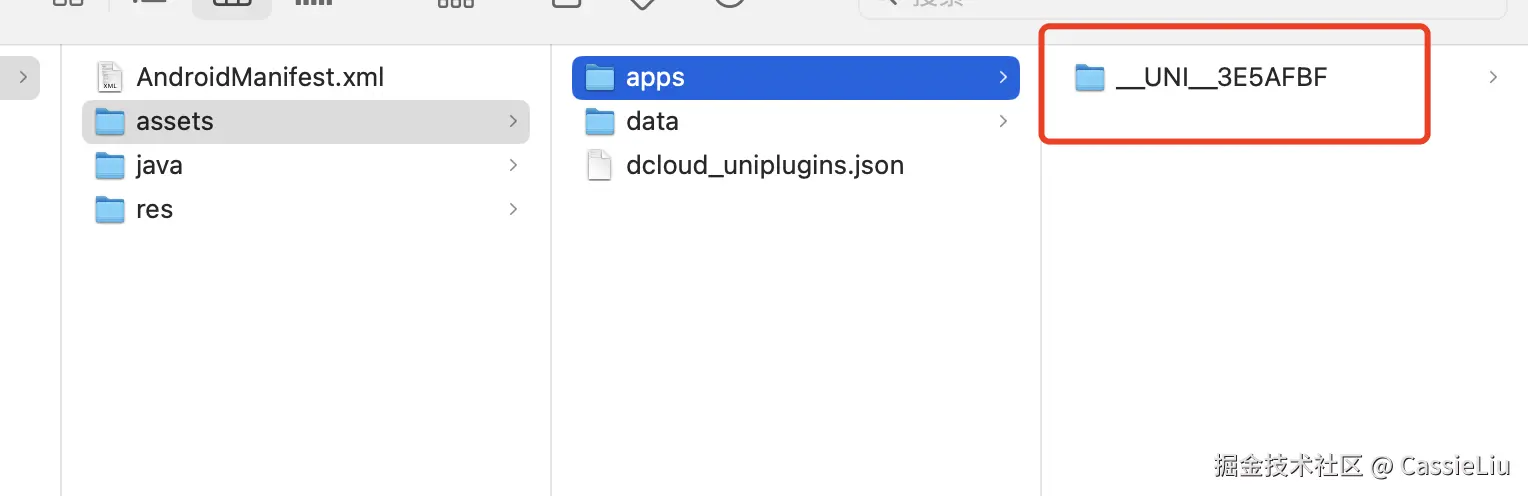Select the __UNI__3E5AFBF folder icon
This screenshot has height=496, width=1528.
point(1089,77)
